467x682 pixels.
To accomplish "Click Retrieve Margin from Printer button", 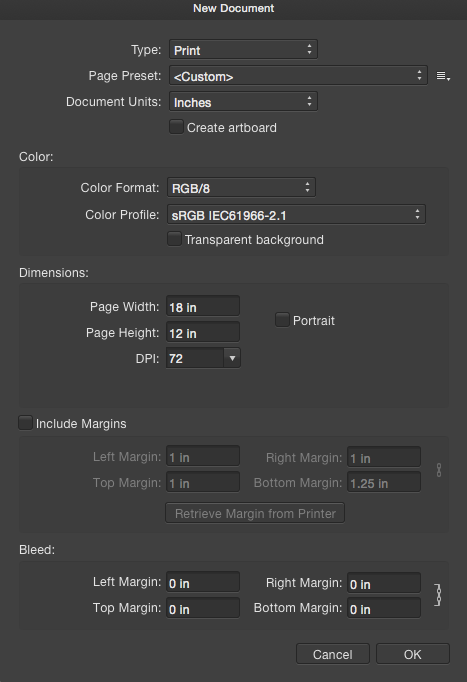I will pyautogui.click(x=255, y=513).
